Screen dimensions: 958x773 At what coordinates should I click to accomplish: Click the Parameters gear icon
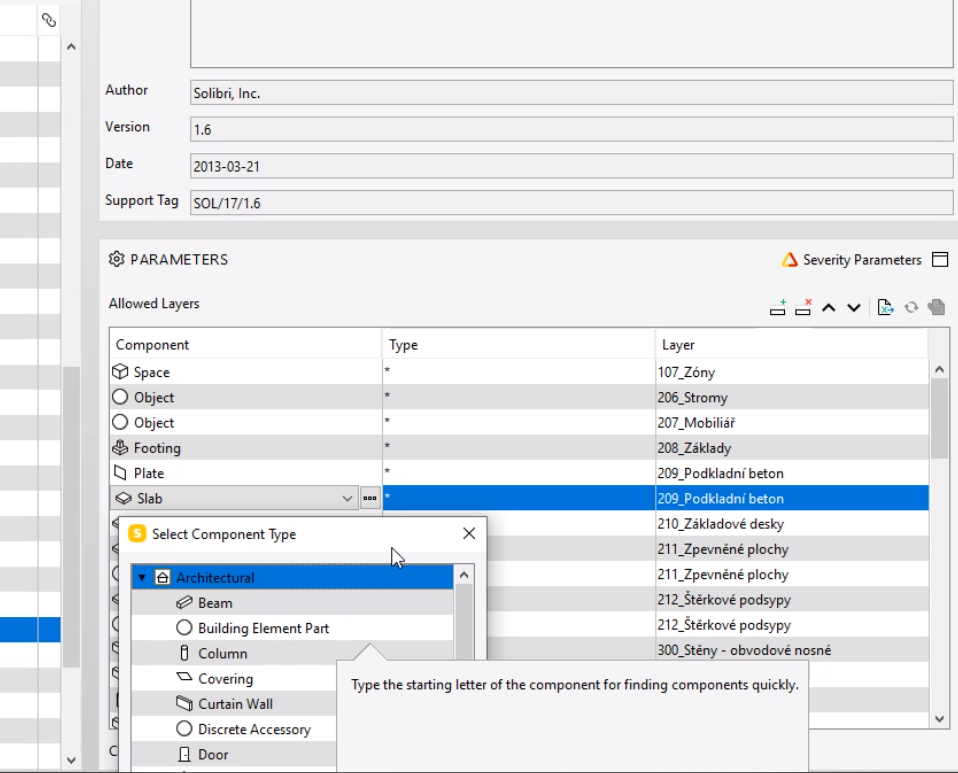pyautogui.click(x=116, y=259)
